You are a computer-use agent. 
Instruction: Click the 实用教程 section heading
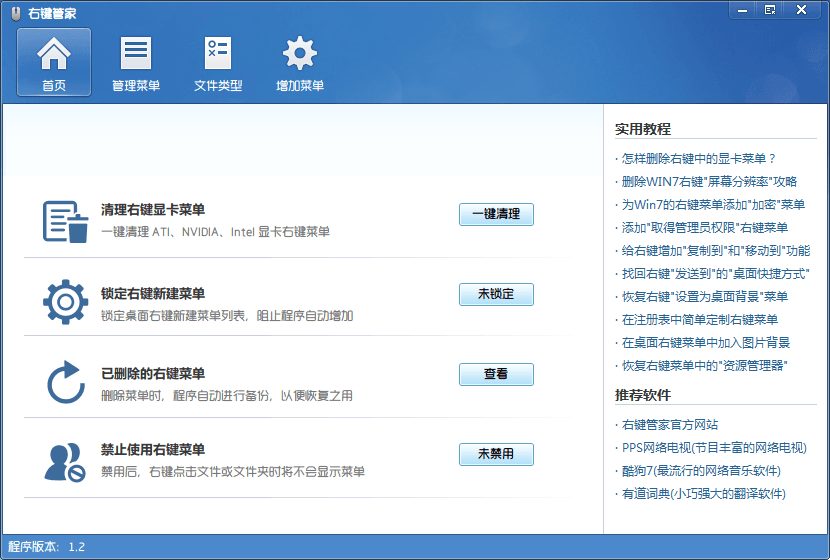point(643,129)
